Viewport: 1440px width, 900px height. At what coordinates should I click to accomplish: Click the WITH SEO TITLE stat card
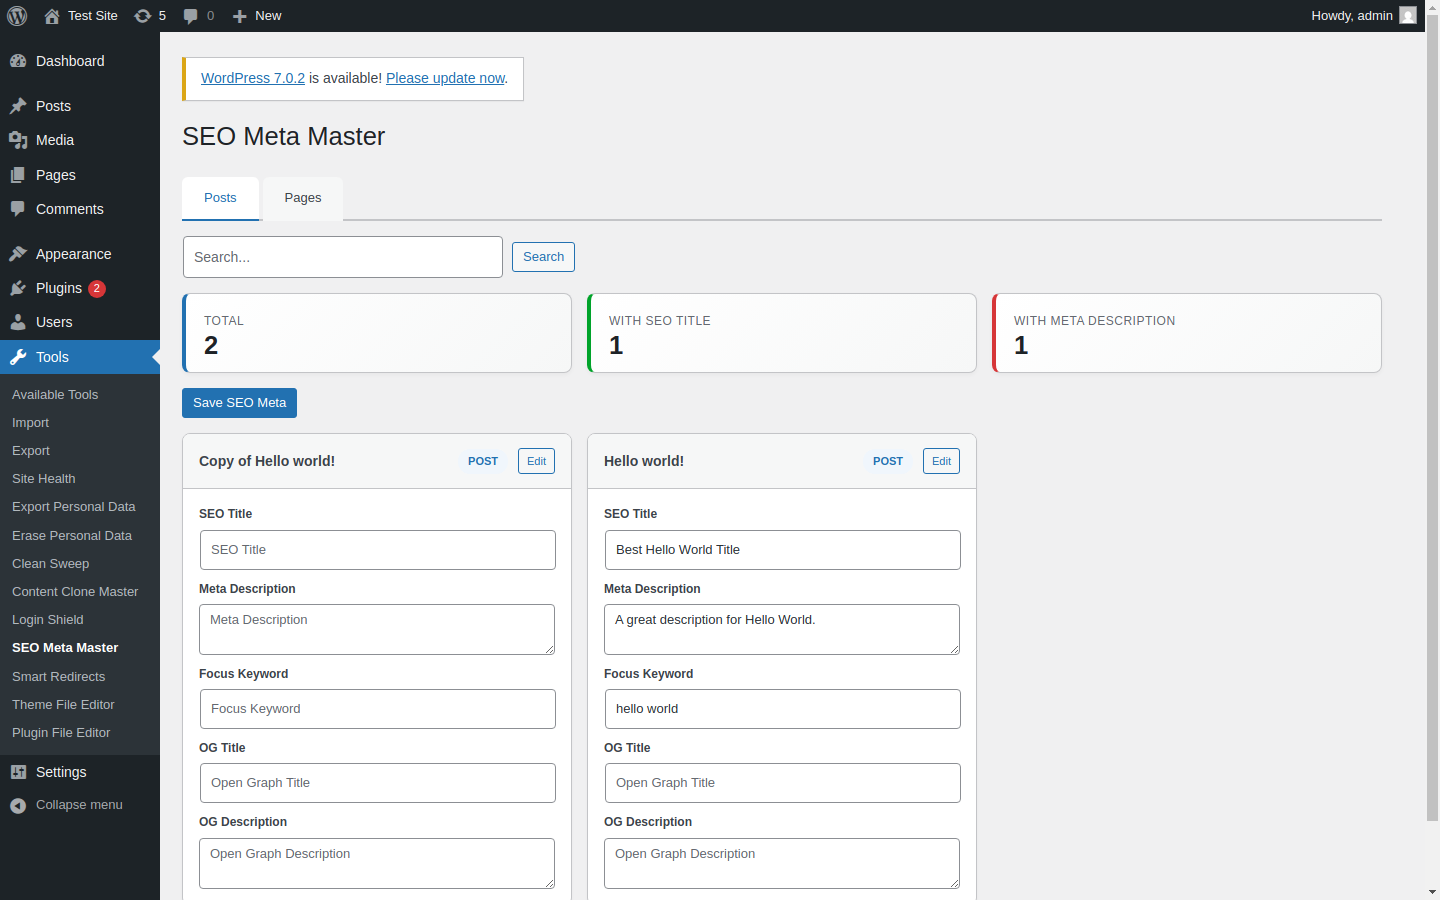pos(782,333)
